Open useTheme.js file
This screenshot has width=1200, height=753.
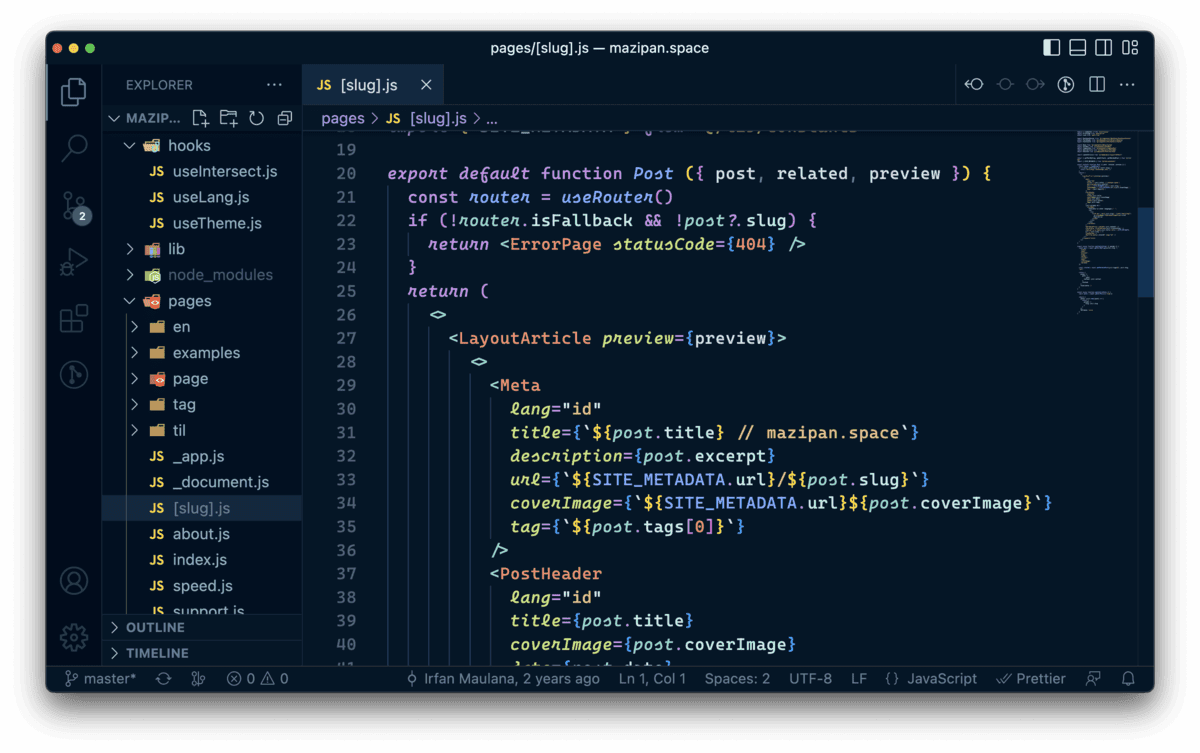[202, 223]
